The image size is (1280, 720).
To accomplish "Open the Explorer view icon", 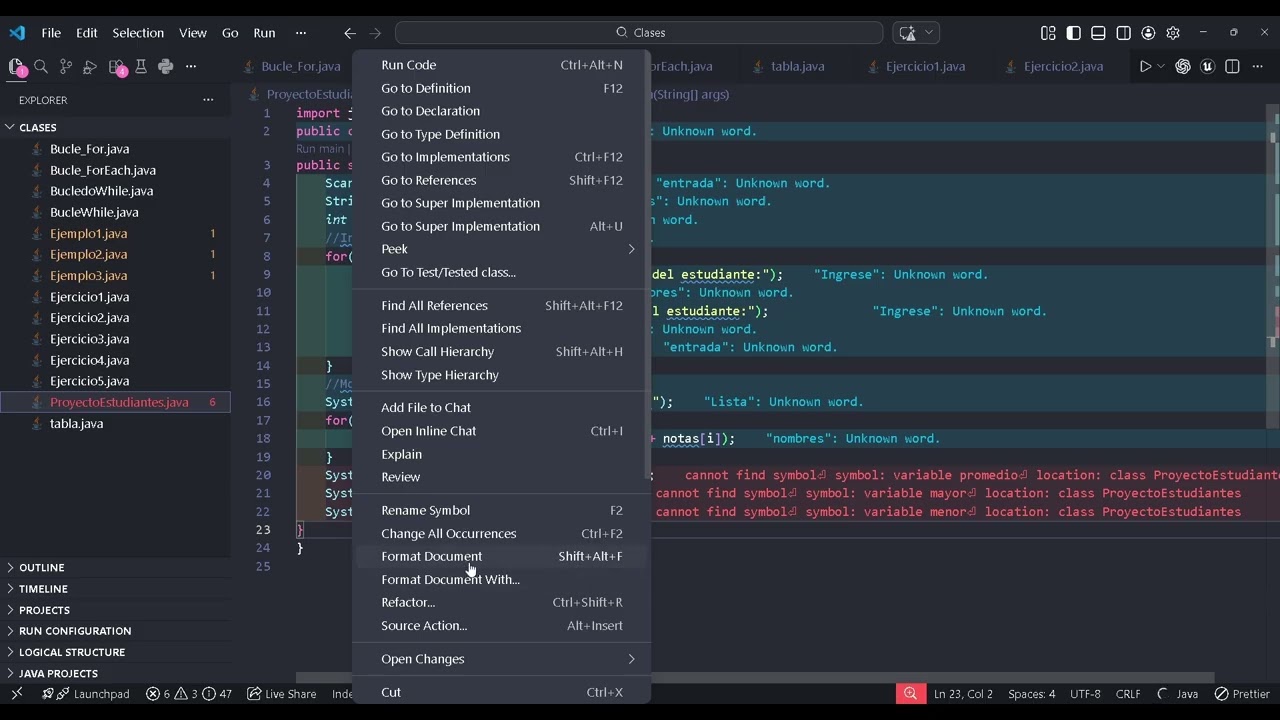I will [x=16, y=67].
